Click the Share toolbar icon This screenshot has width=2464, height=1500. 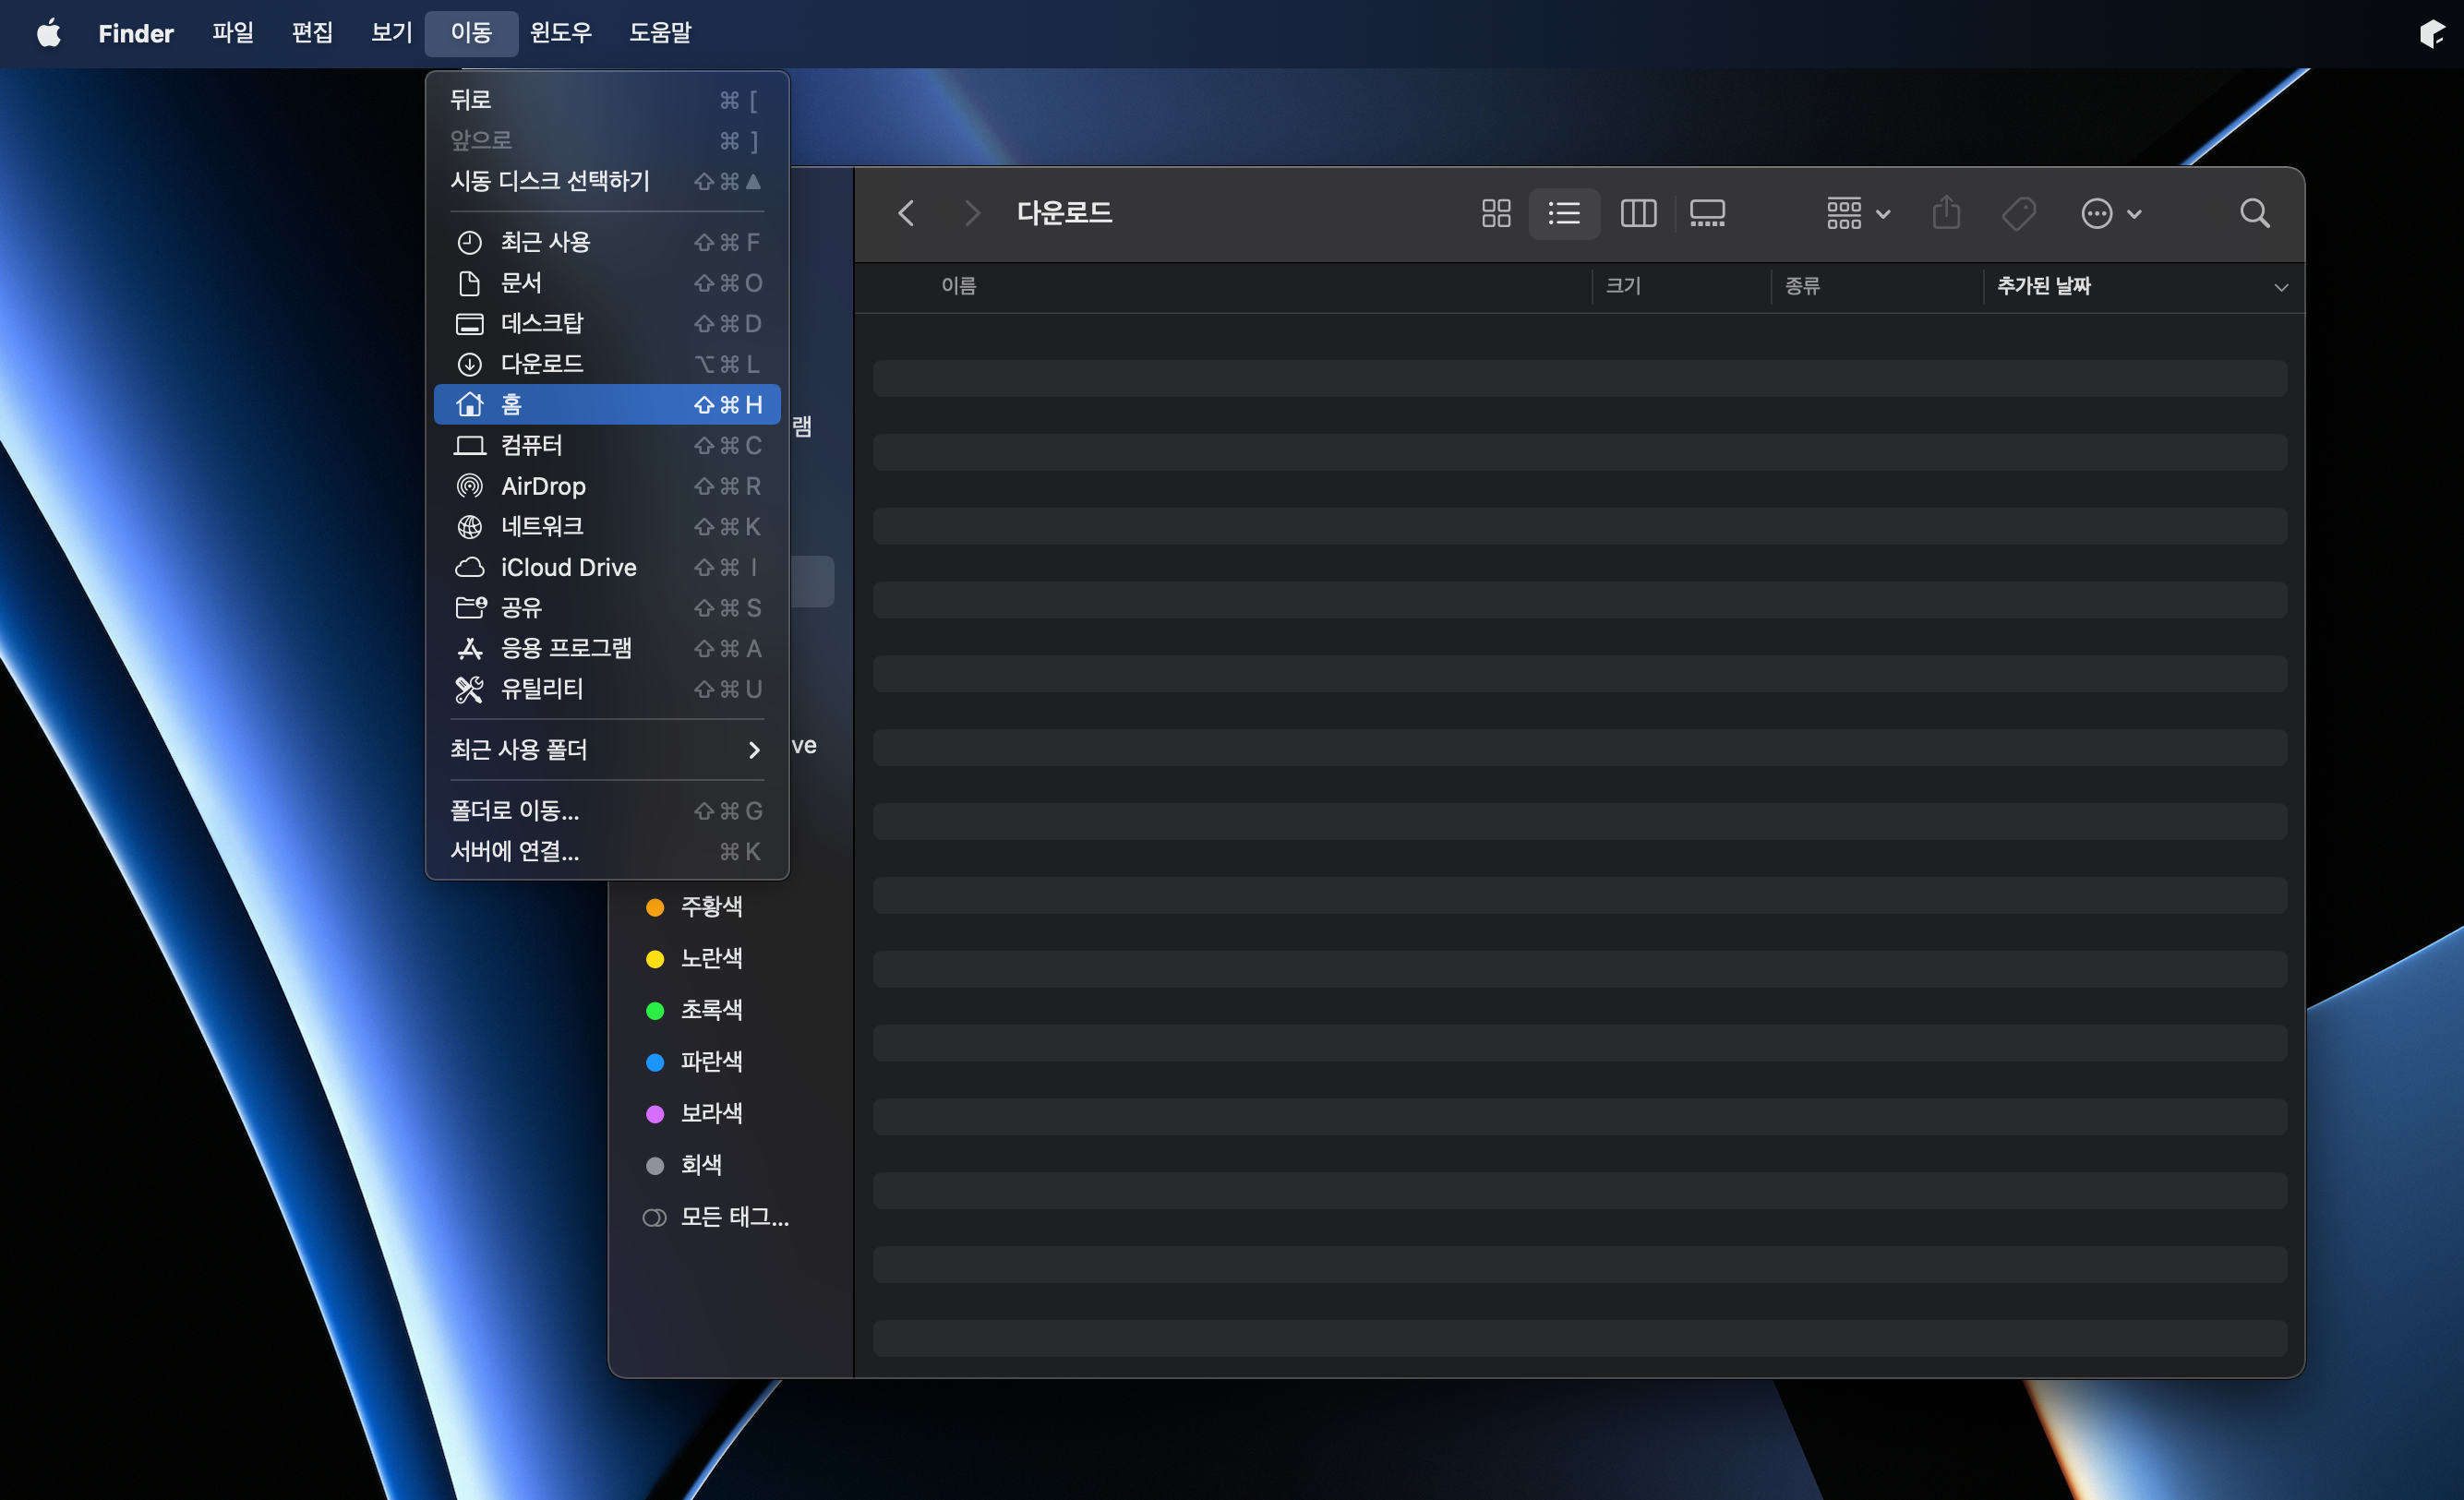click(1945, 213)
